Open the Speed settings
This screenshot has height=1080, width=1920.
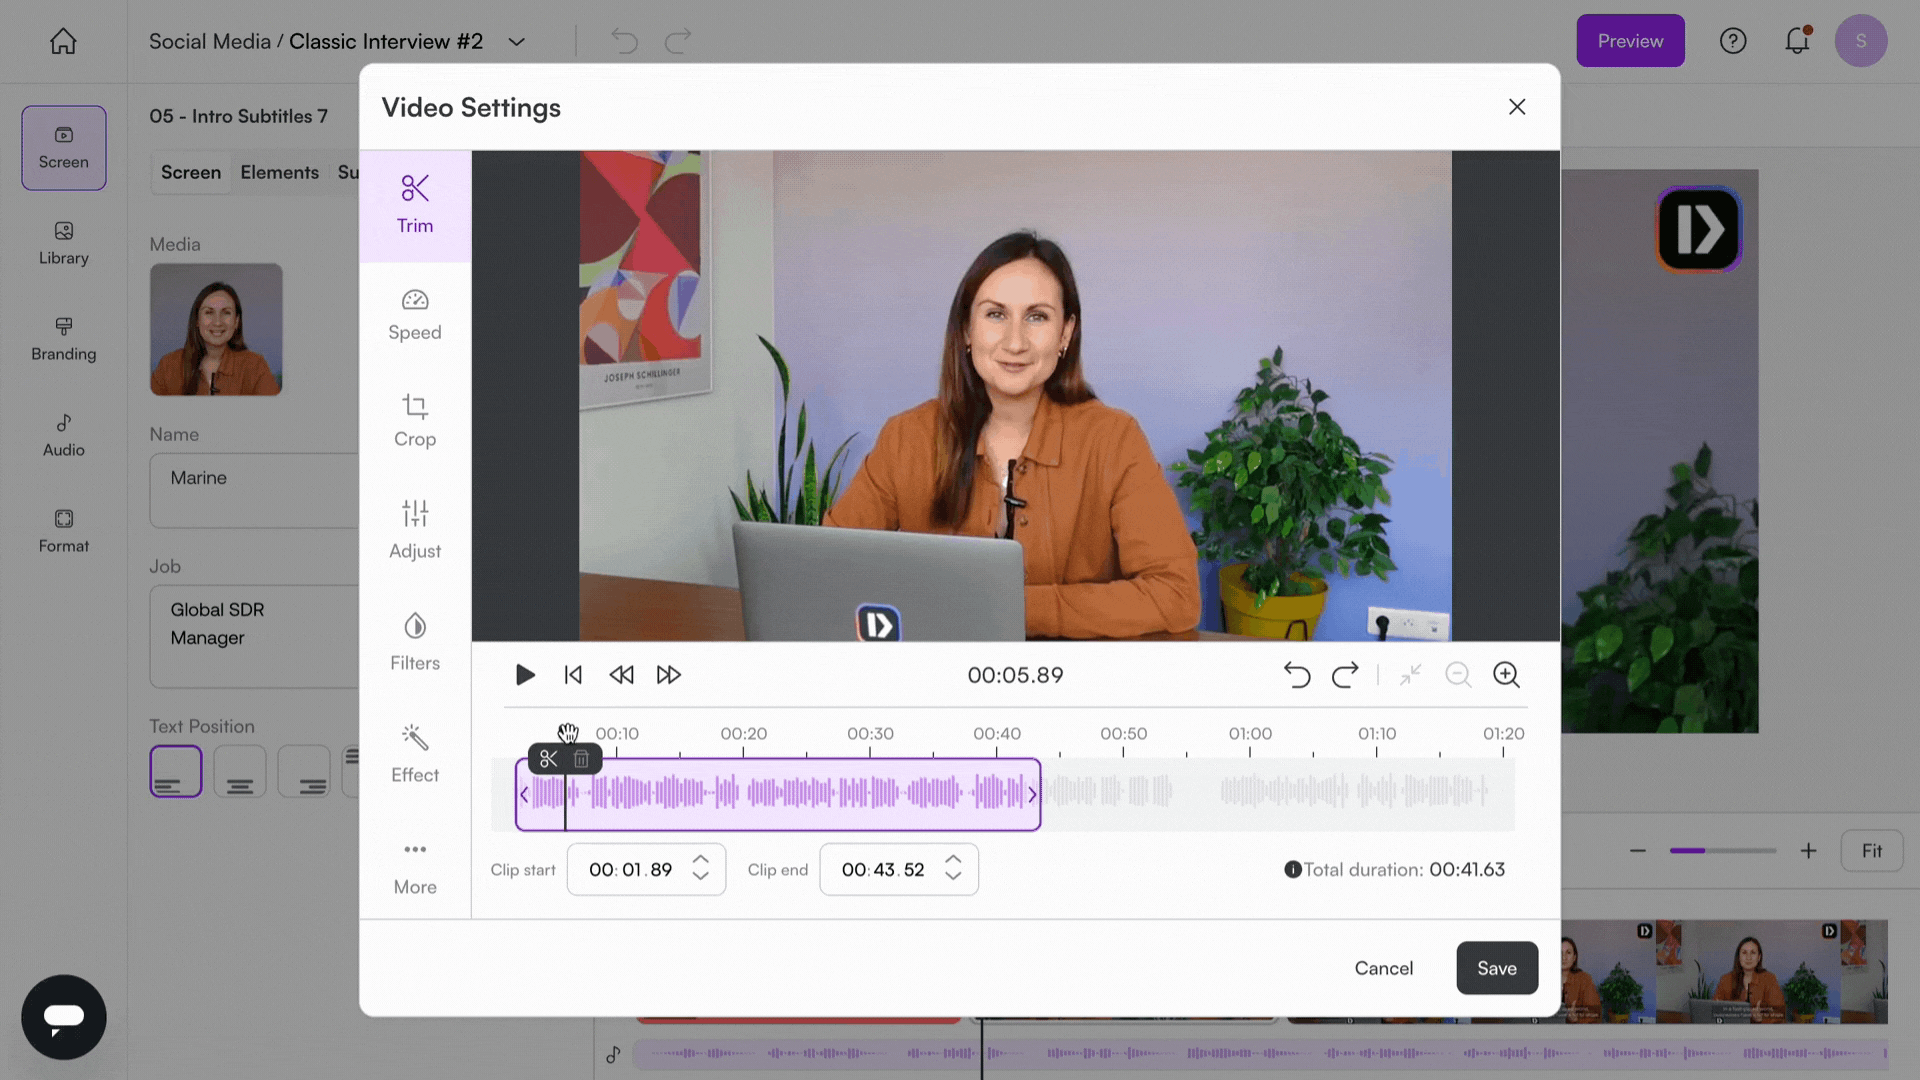coord(415,315)
